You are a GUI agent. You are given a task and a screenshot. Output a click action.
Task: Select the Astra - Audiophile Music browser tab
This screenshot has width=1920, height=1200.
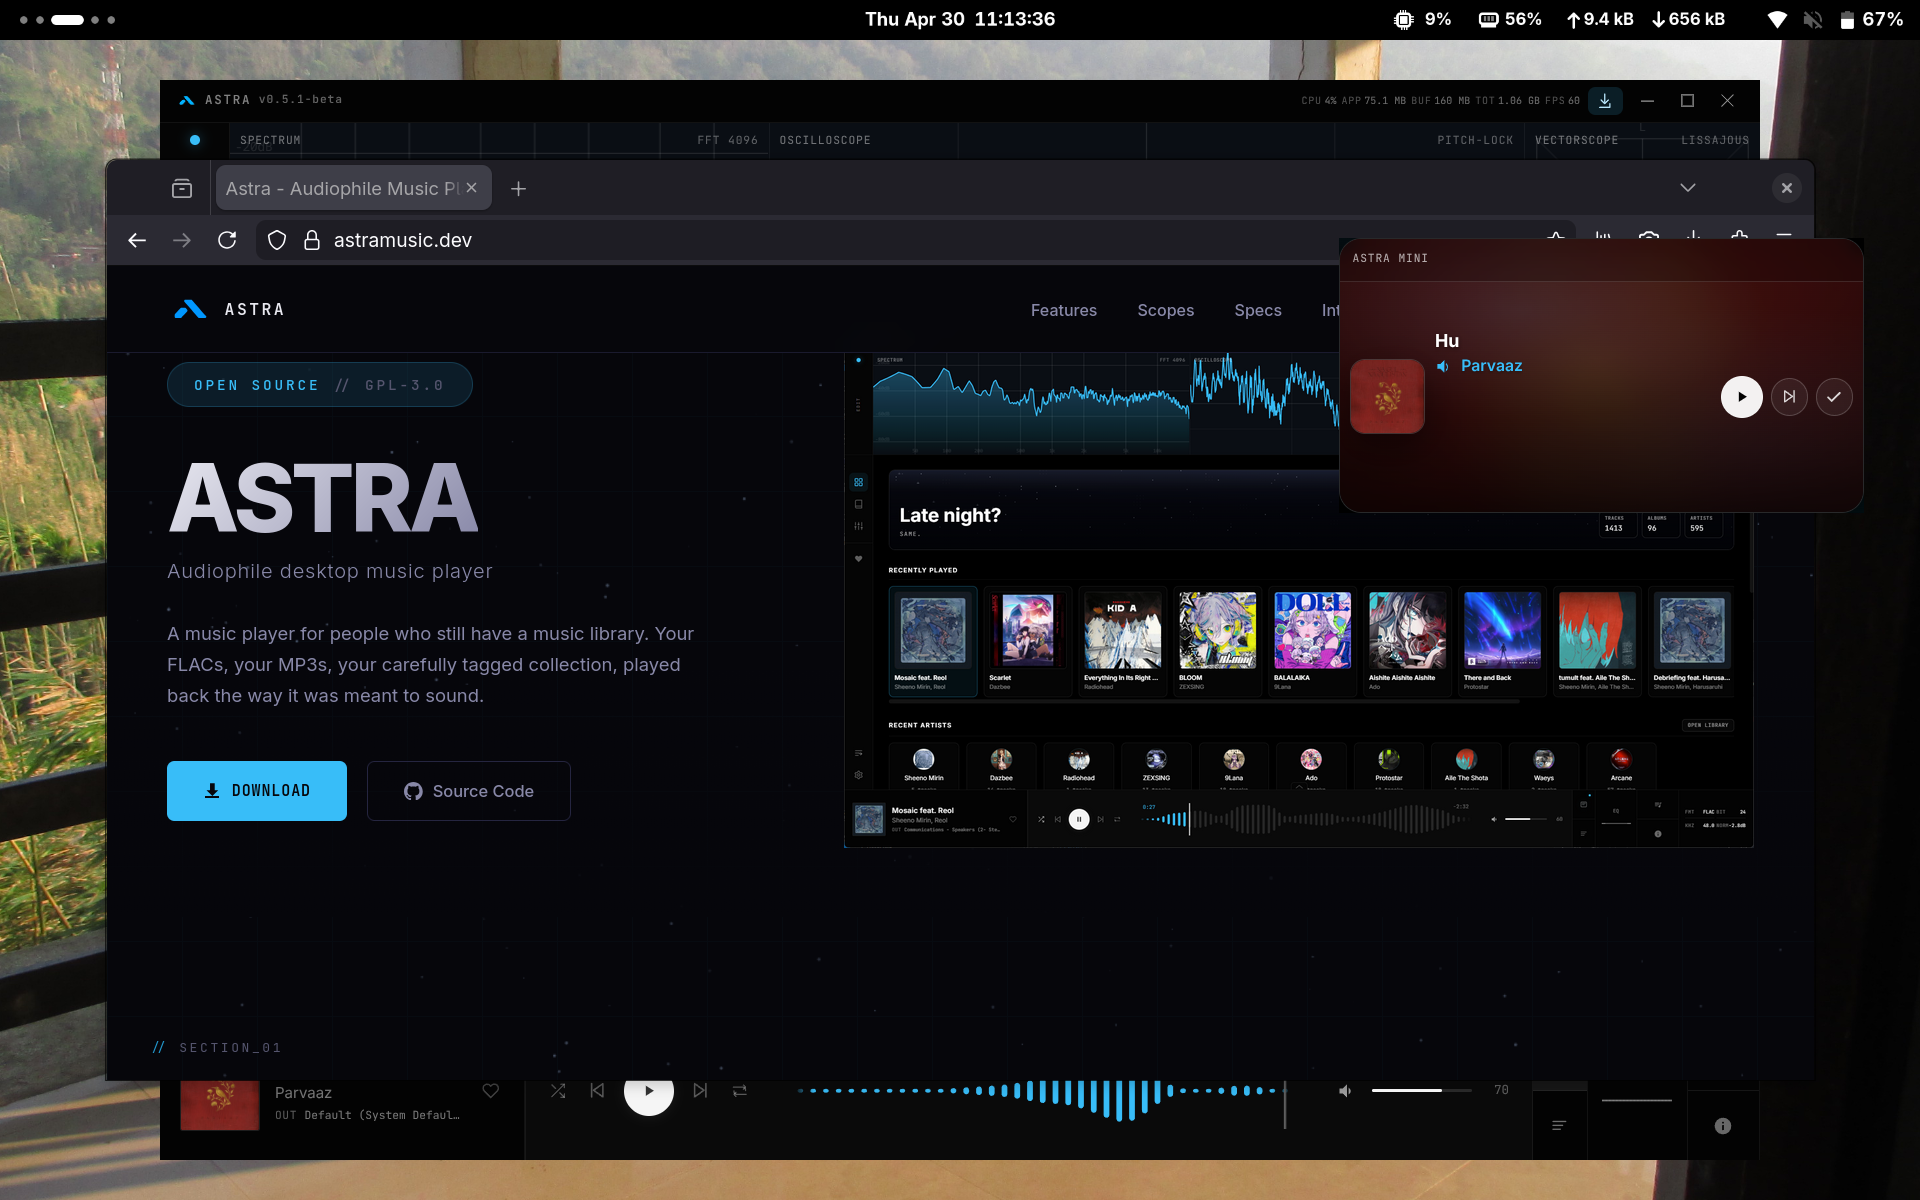pos(340,188)
